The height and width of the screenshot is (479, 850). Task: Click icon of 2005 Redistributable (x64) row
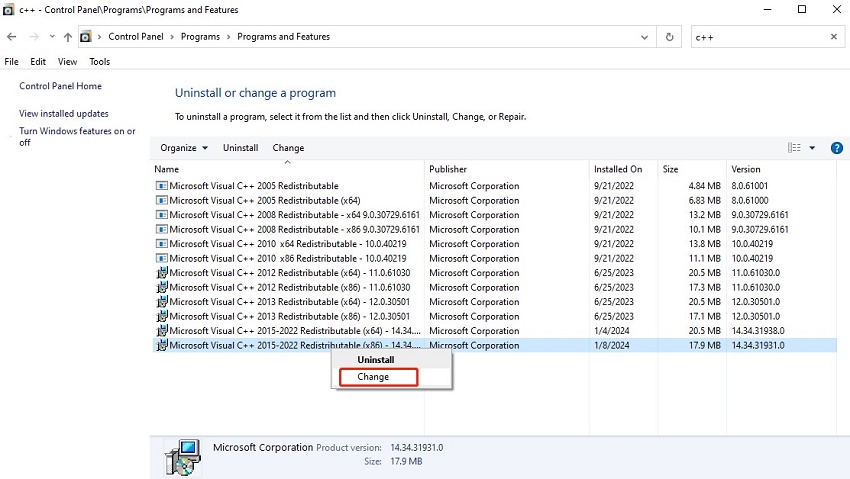coord(162,200)
